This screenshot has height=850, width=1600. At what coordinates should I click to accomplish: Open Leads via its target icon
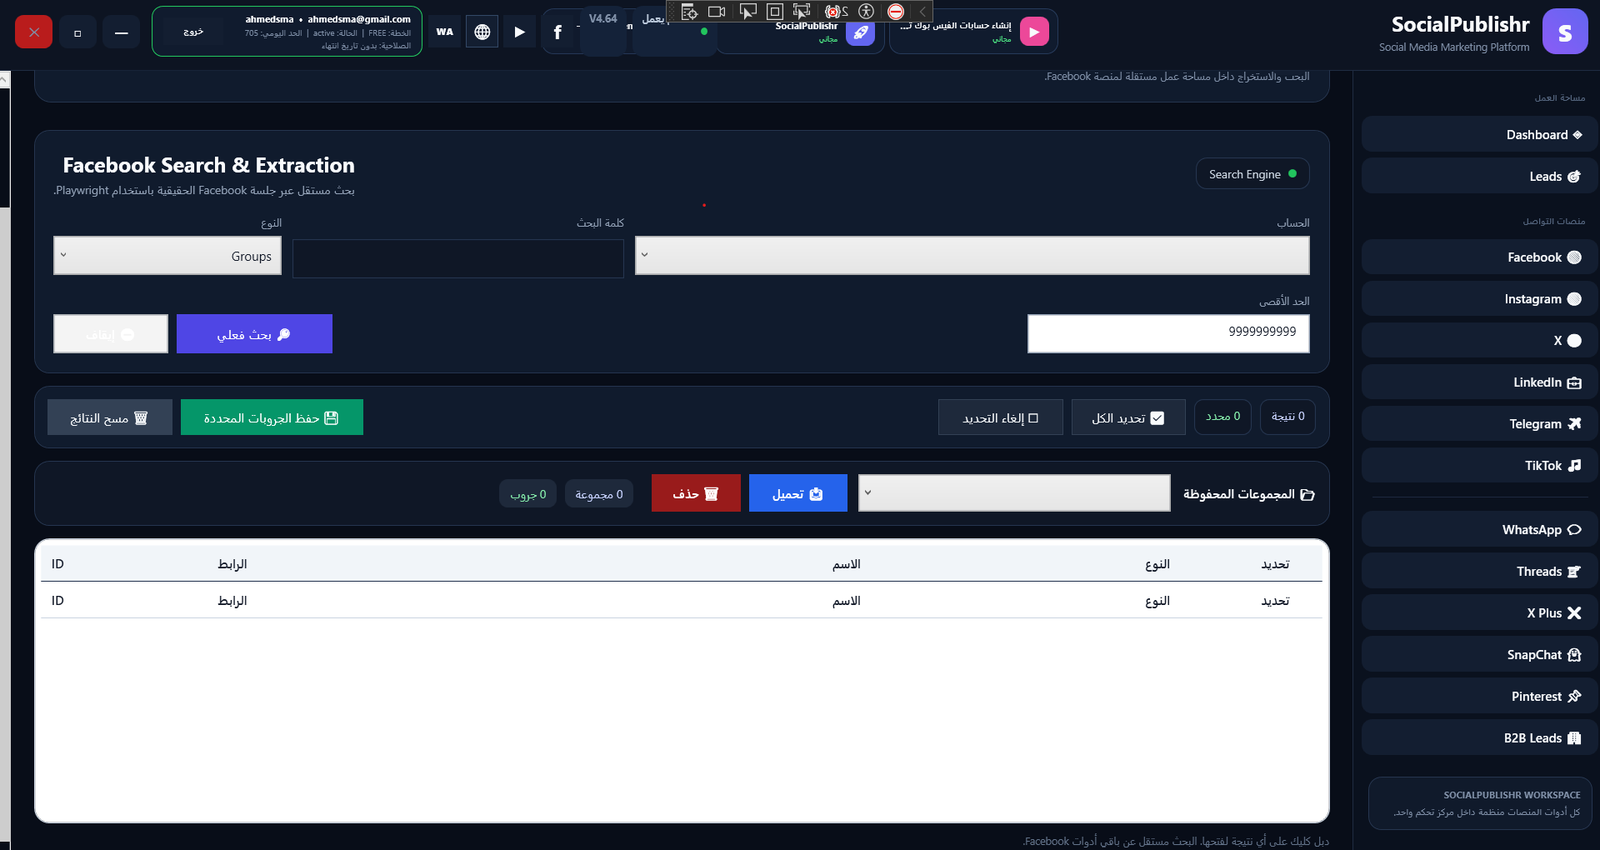(x=1574, y=176)
